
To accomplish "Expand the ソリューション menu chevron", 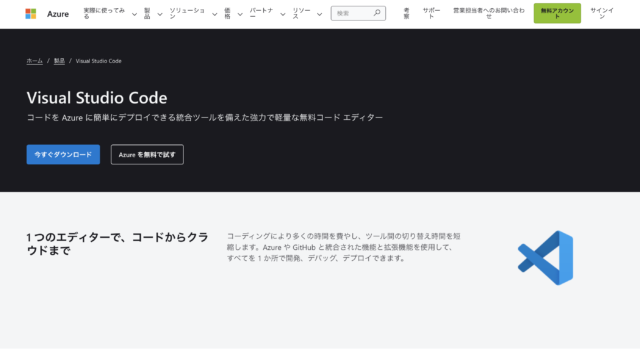I will click(214, 14).
